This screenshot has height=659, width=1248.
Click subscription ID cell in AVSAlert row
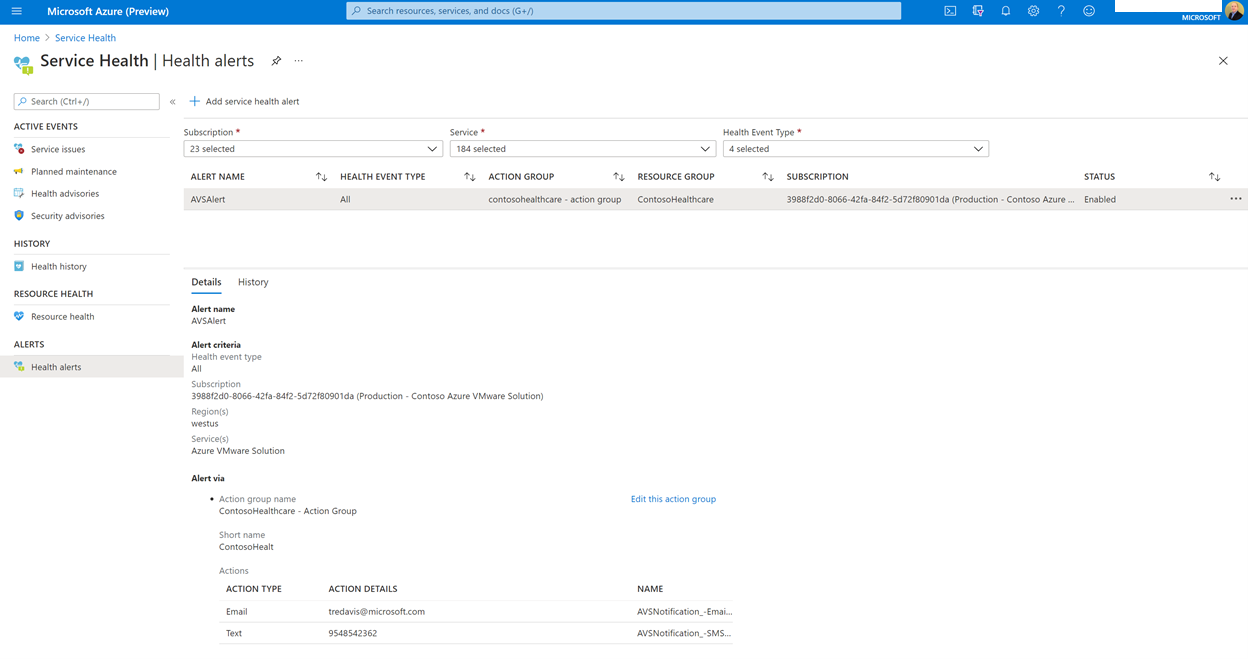pos(930,199)
